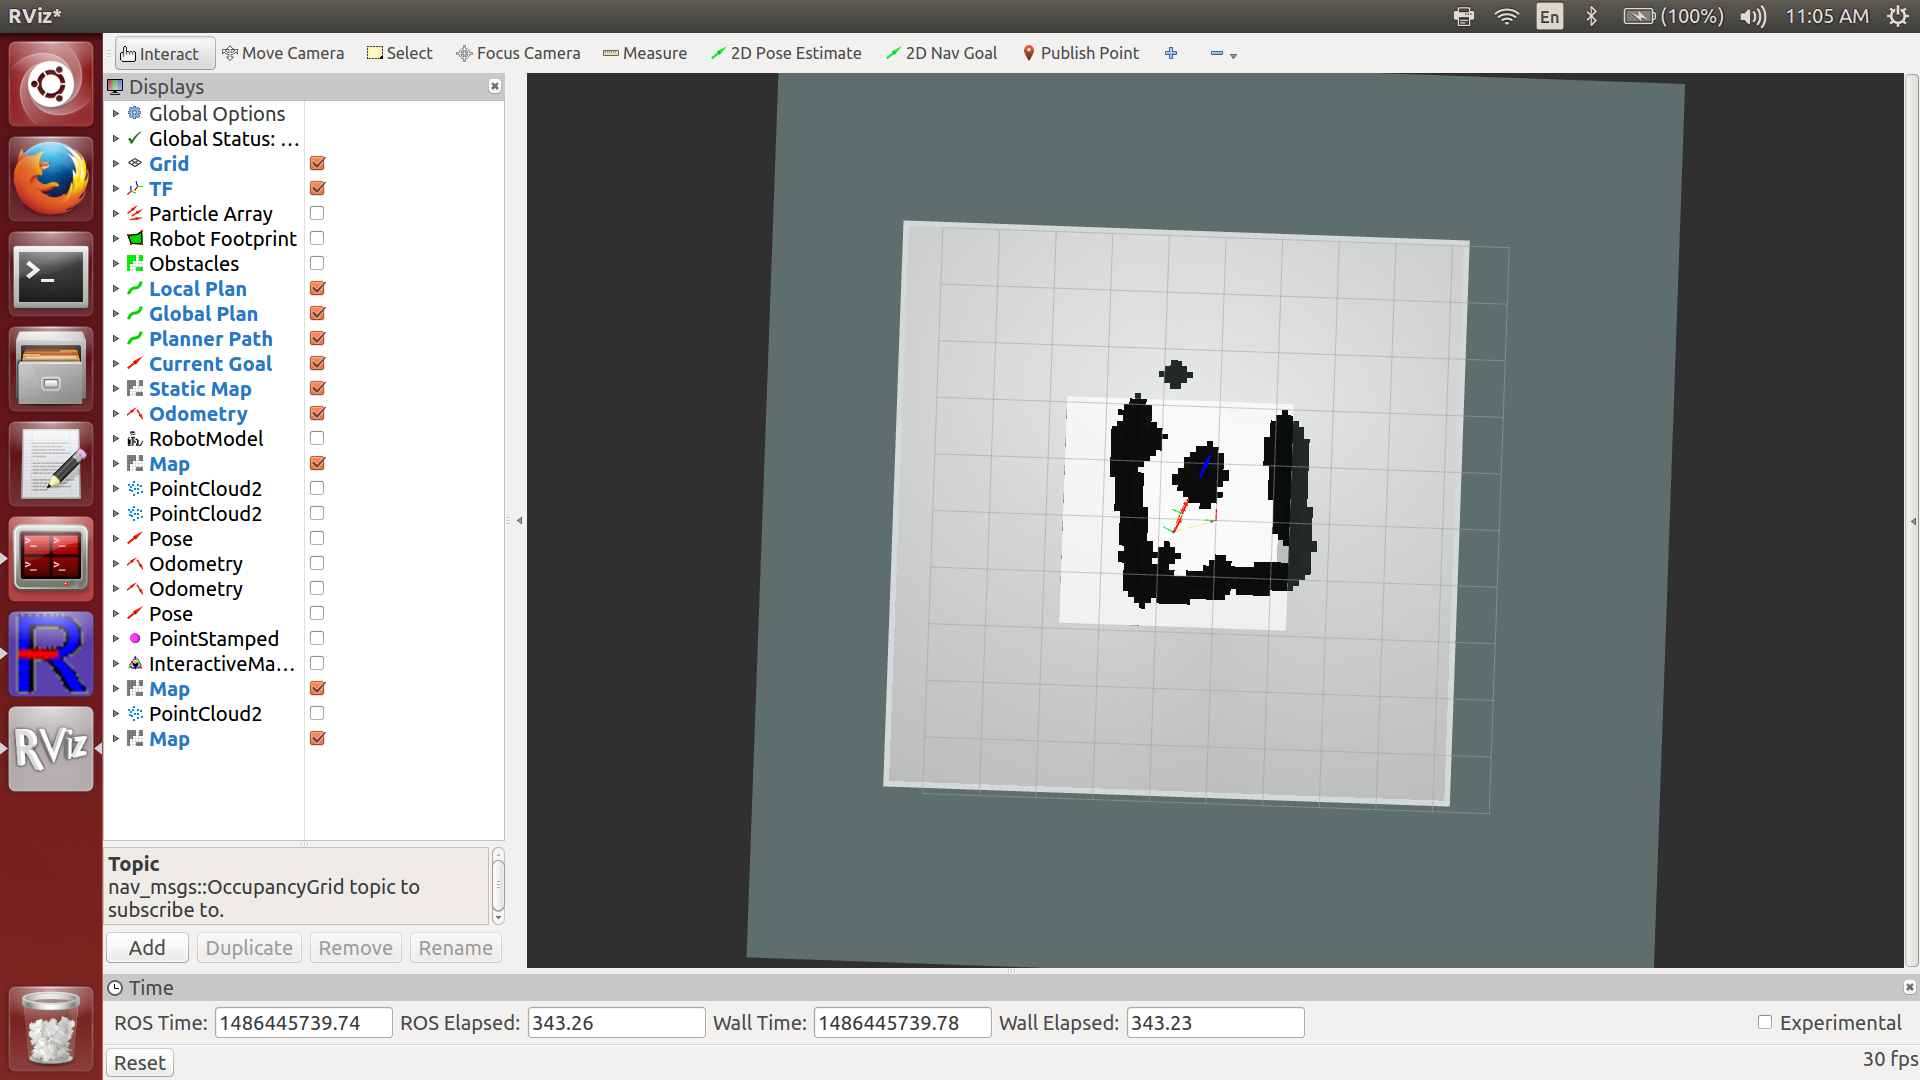Activate 2D Nav Goal tool
The width and height of the screenshot is (1920, 1080).
(941, 54)
